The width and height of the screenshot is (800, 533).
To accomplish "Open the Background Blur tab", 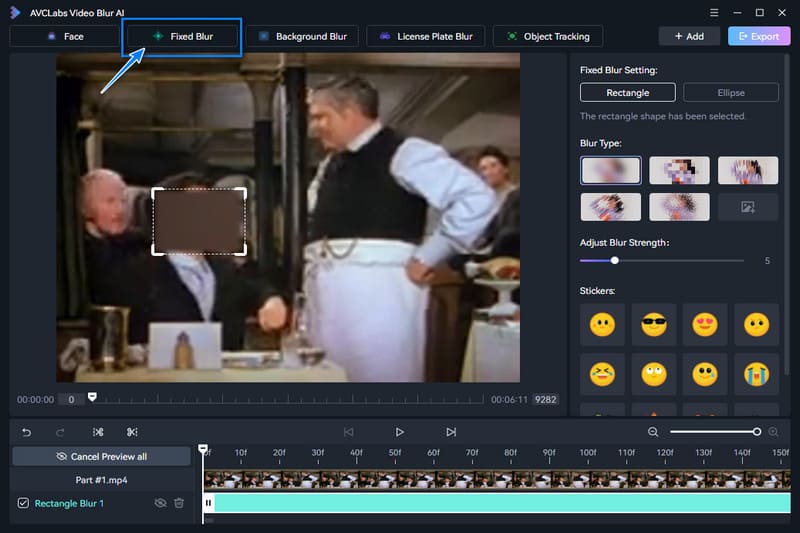I will tap(302, 36).
